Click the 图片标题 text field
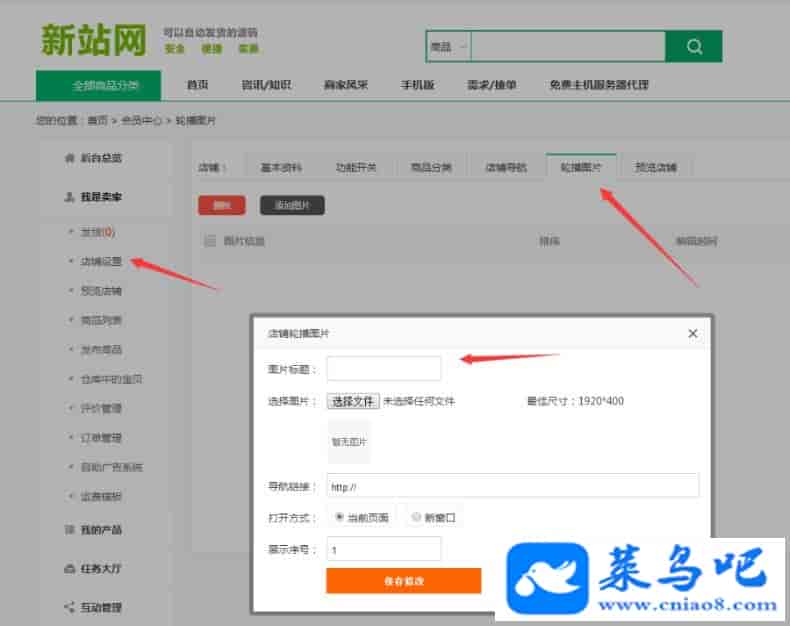Image resolution: width=790 pixels, height=626 pixels. pyautogui.click(x=383, y=369)
